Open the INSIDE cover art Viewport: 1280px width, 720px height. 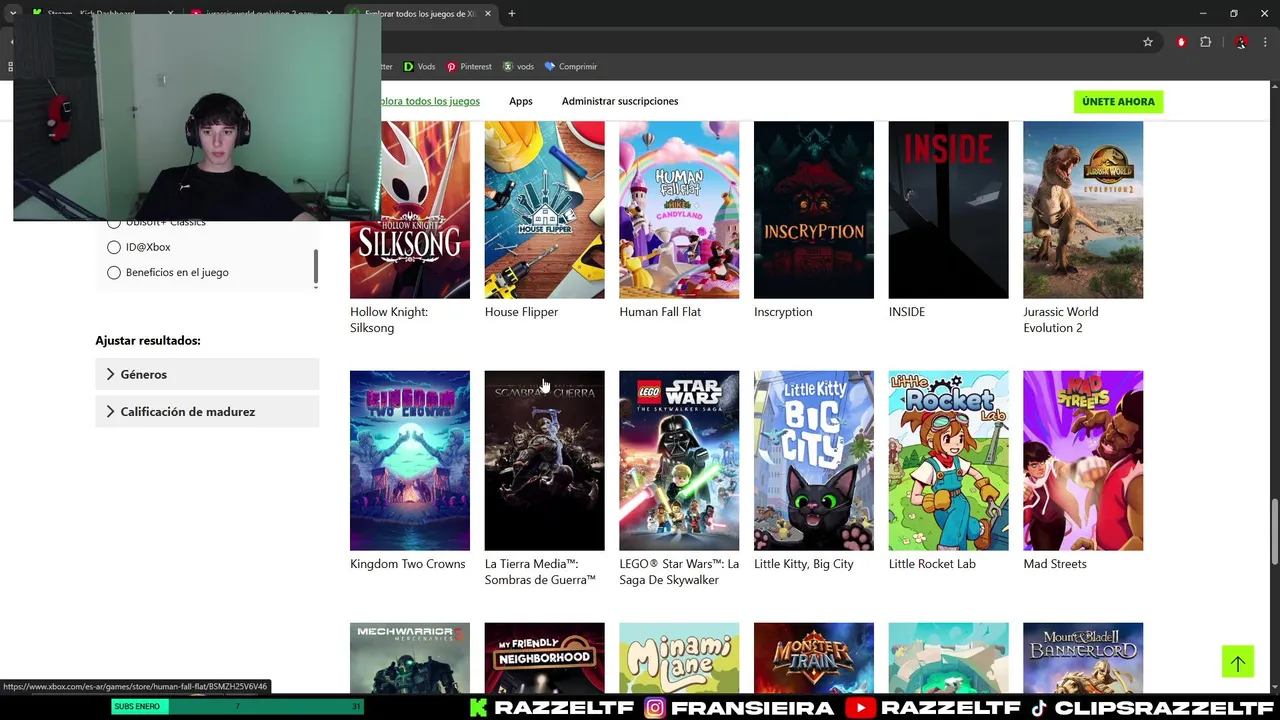[x=948, y=209]
